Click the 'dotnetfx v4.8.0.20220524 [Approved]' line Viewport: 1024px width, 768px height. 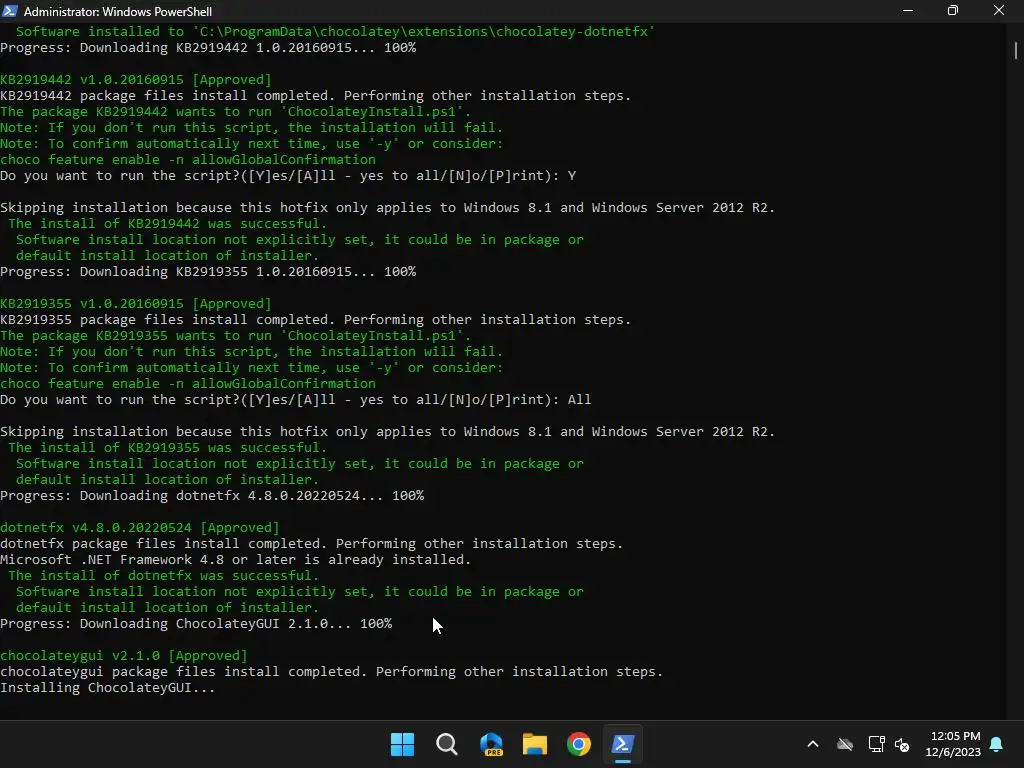(x=140, y=528)
